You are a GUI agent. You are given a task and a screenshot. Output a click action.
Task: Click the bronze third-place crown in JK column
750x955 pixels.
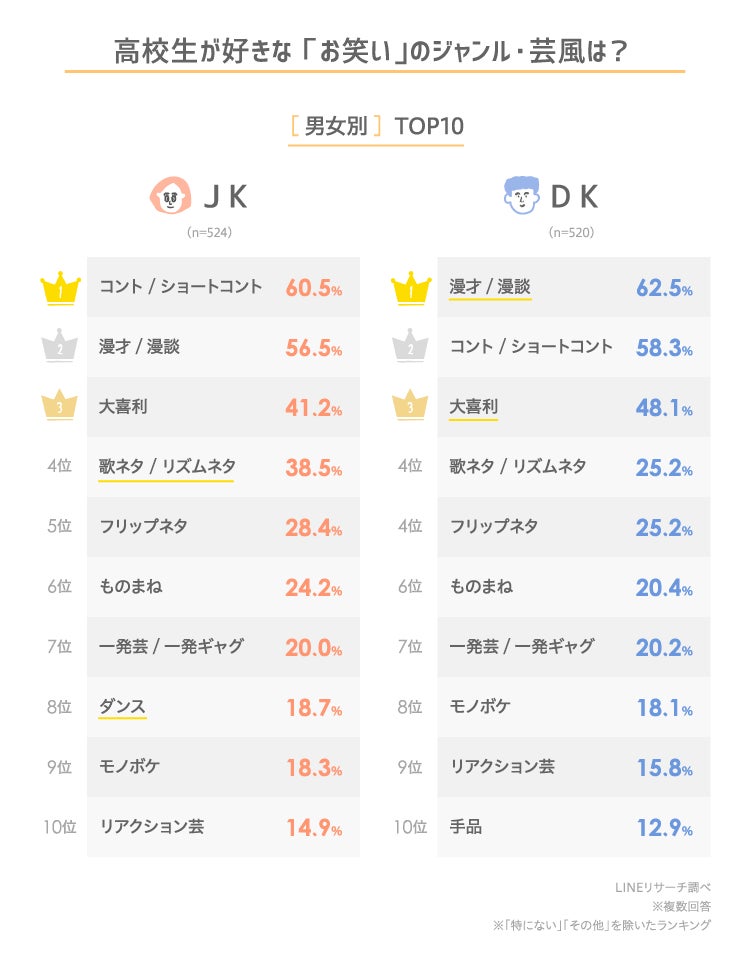(x=60, y=407)
